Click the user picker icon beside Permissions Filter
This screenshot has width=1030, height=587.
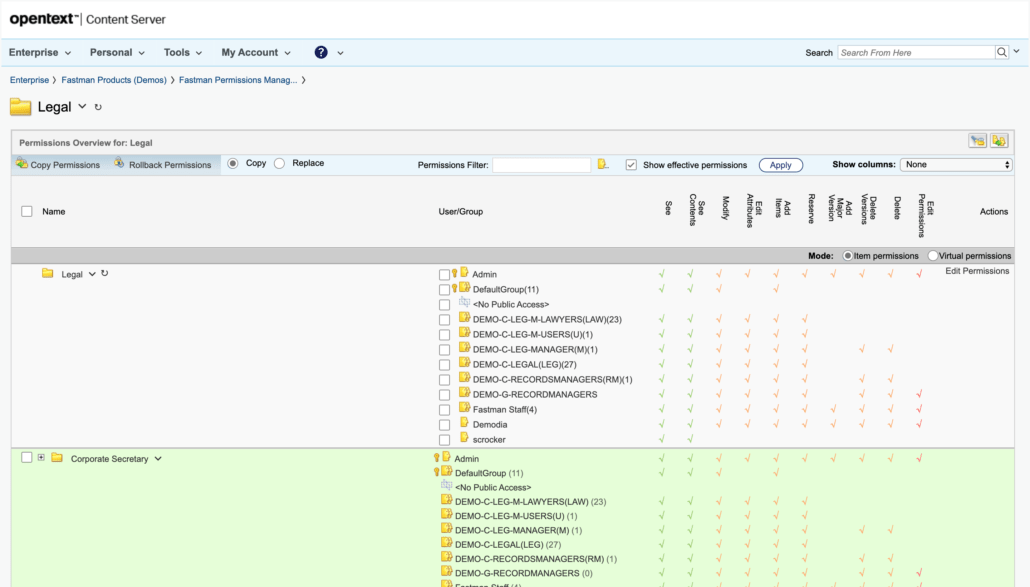click(602, 164)
